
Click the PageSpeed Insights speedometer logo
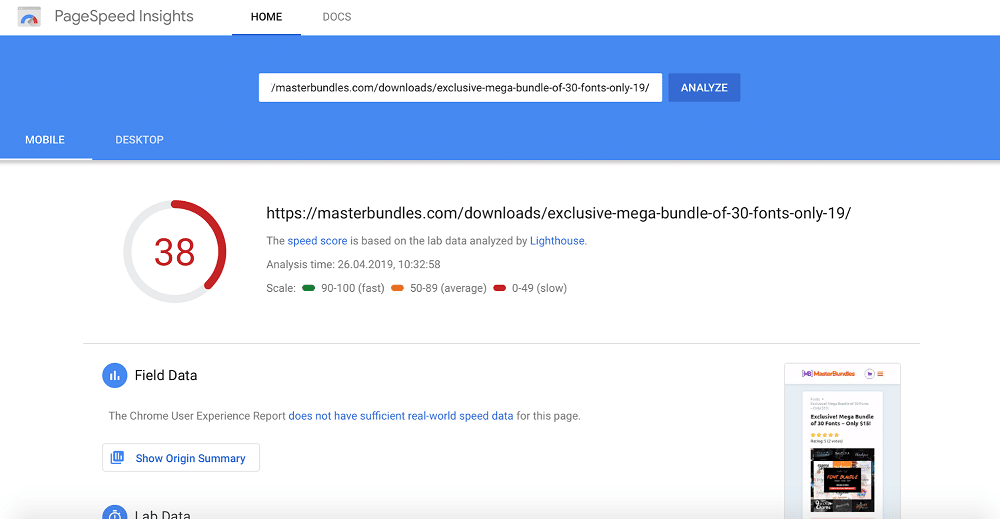pyautogui.click(x=29, y=17)
